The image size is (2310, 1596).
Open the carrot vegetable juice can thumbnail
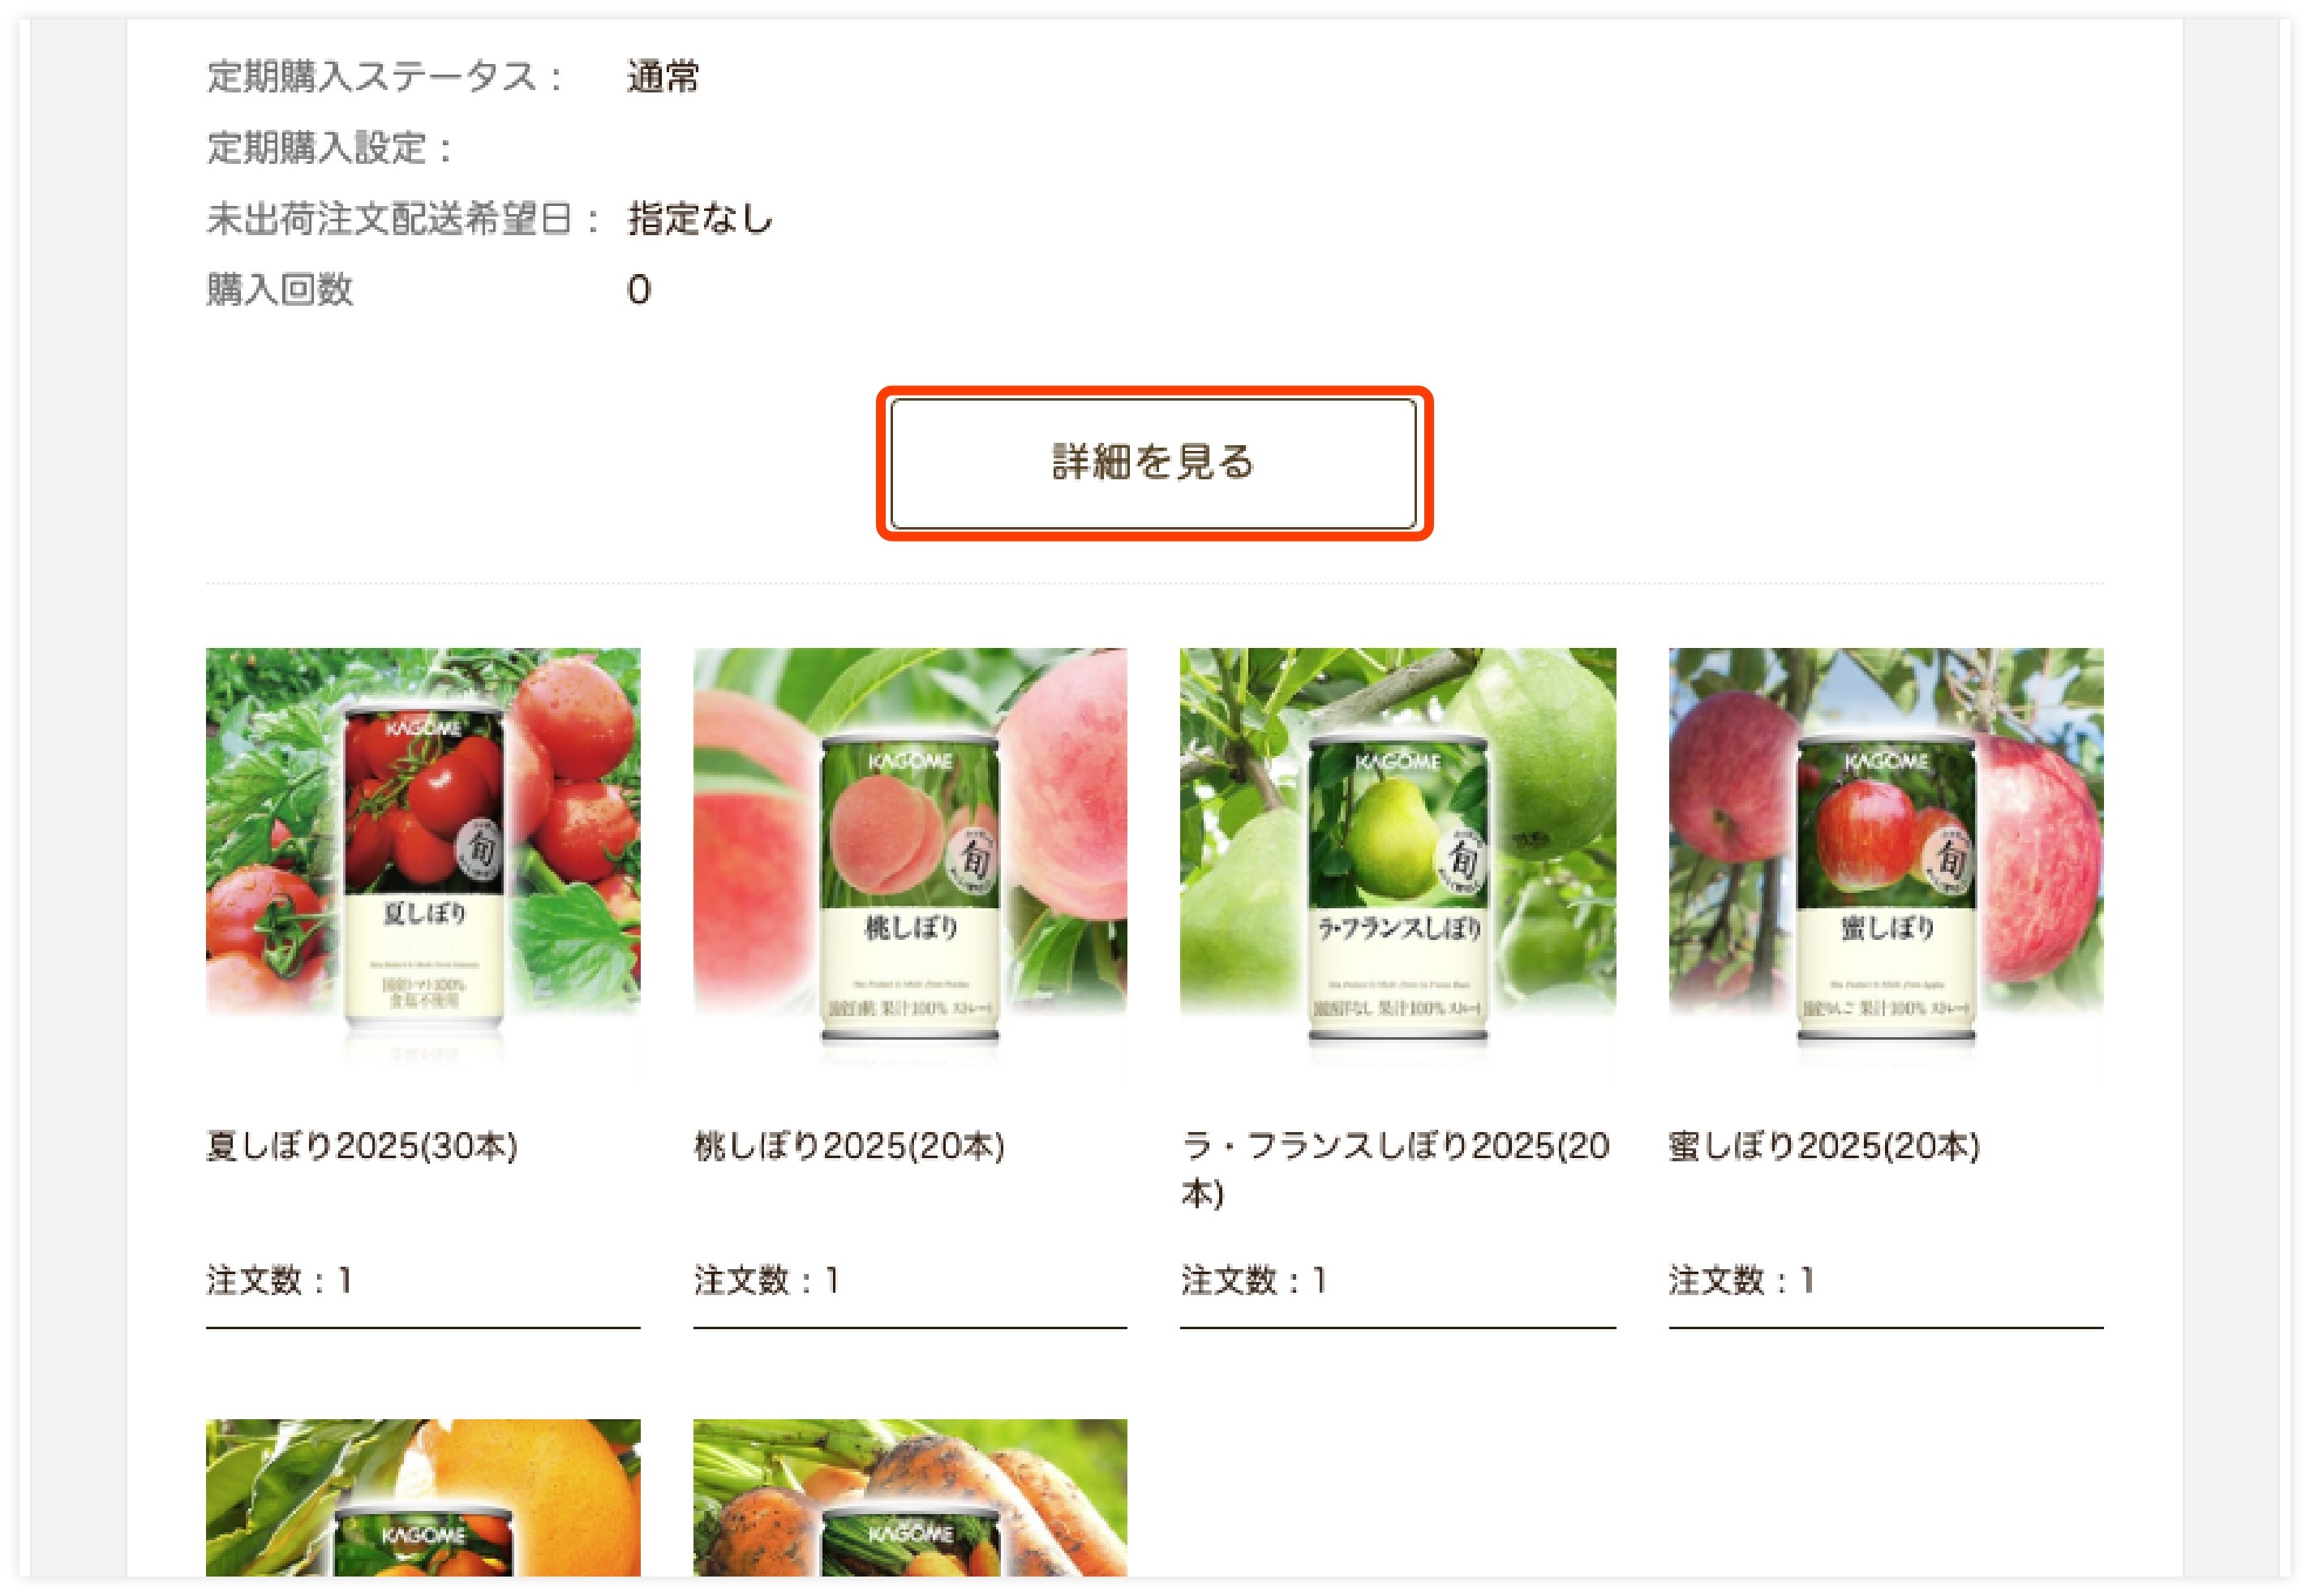click(910, 1498)
